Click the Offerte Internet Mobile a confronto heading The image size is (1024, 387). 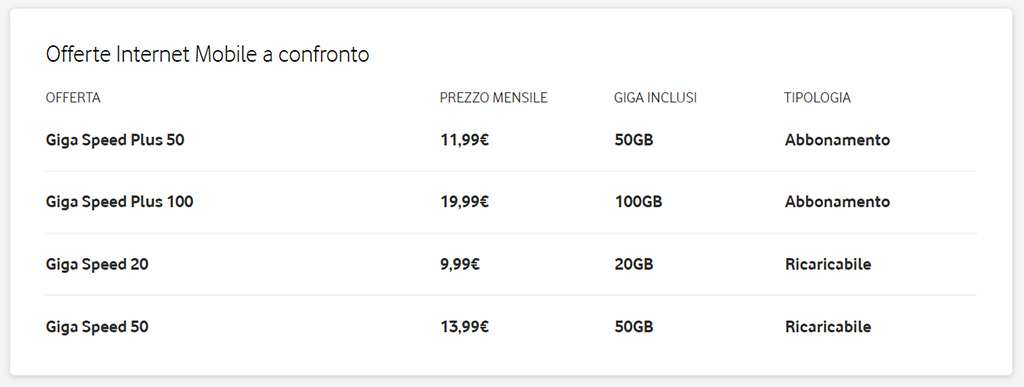coord(208,55)
